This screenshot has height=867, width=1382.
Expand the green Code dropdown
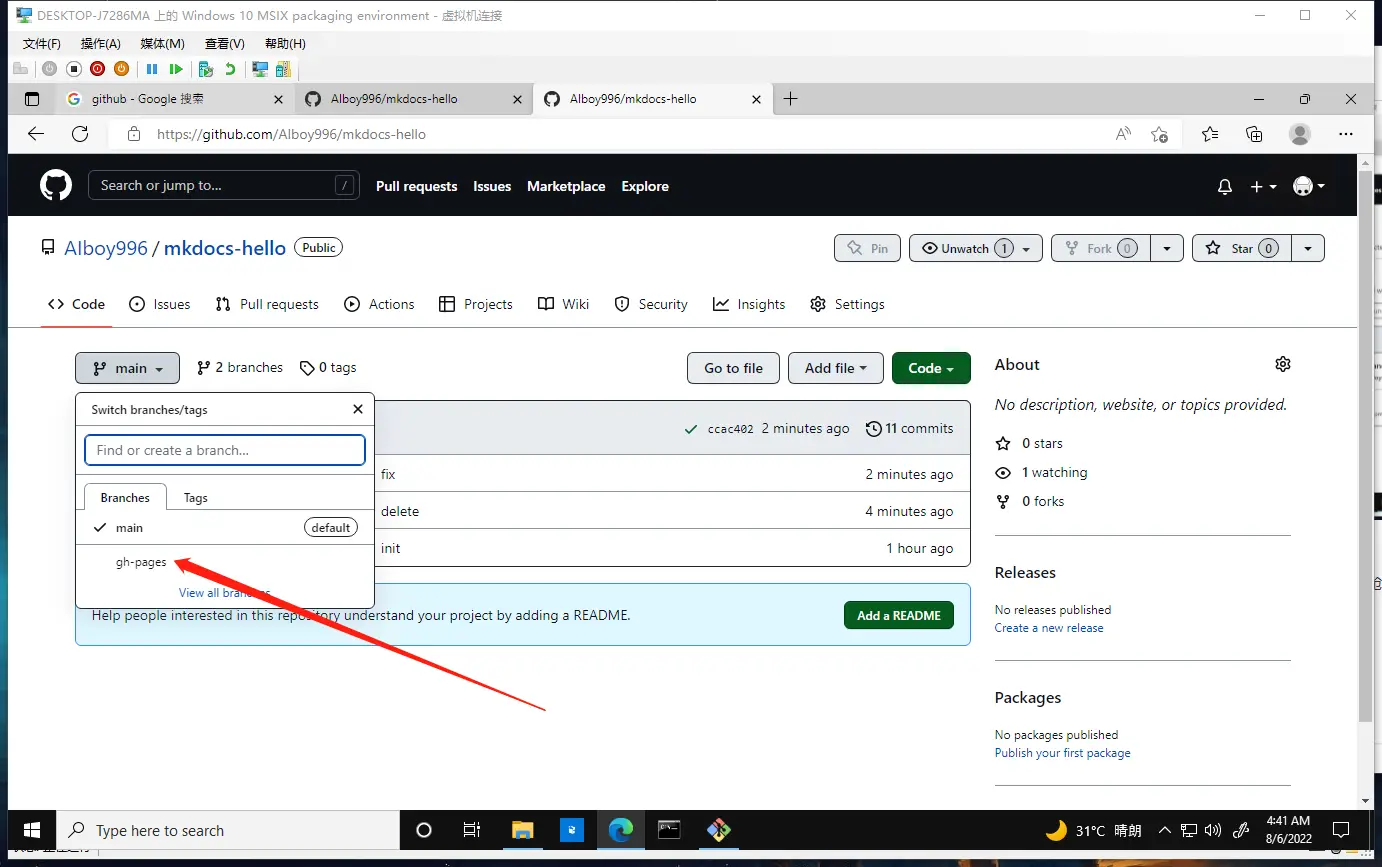coord(930,369)
